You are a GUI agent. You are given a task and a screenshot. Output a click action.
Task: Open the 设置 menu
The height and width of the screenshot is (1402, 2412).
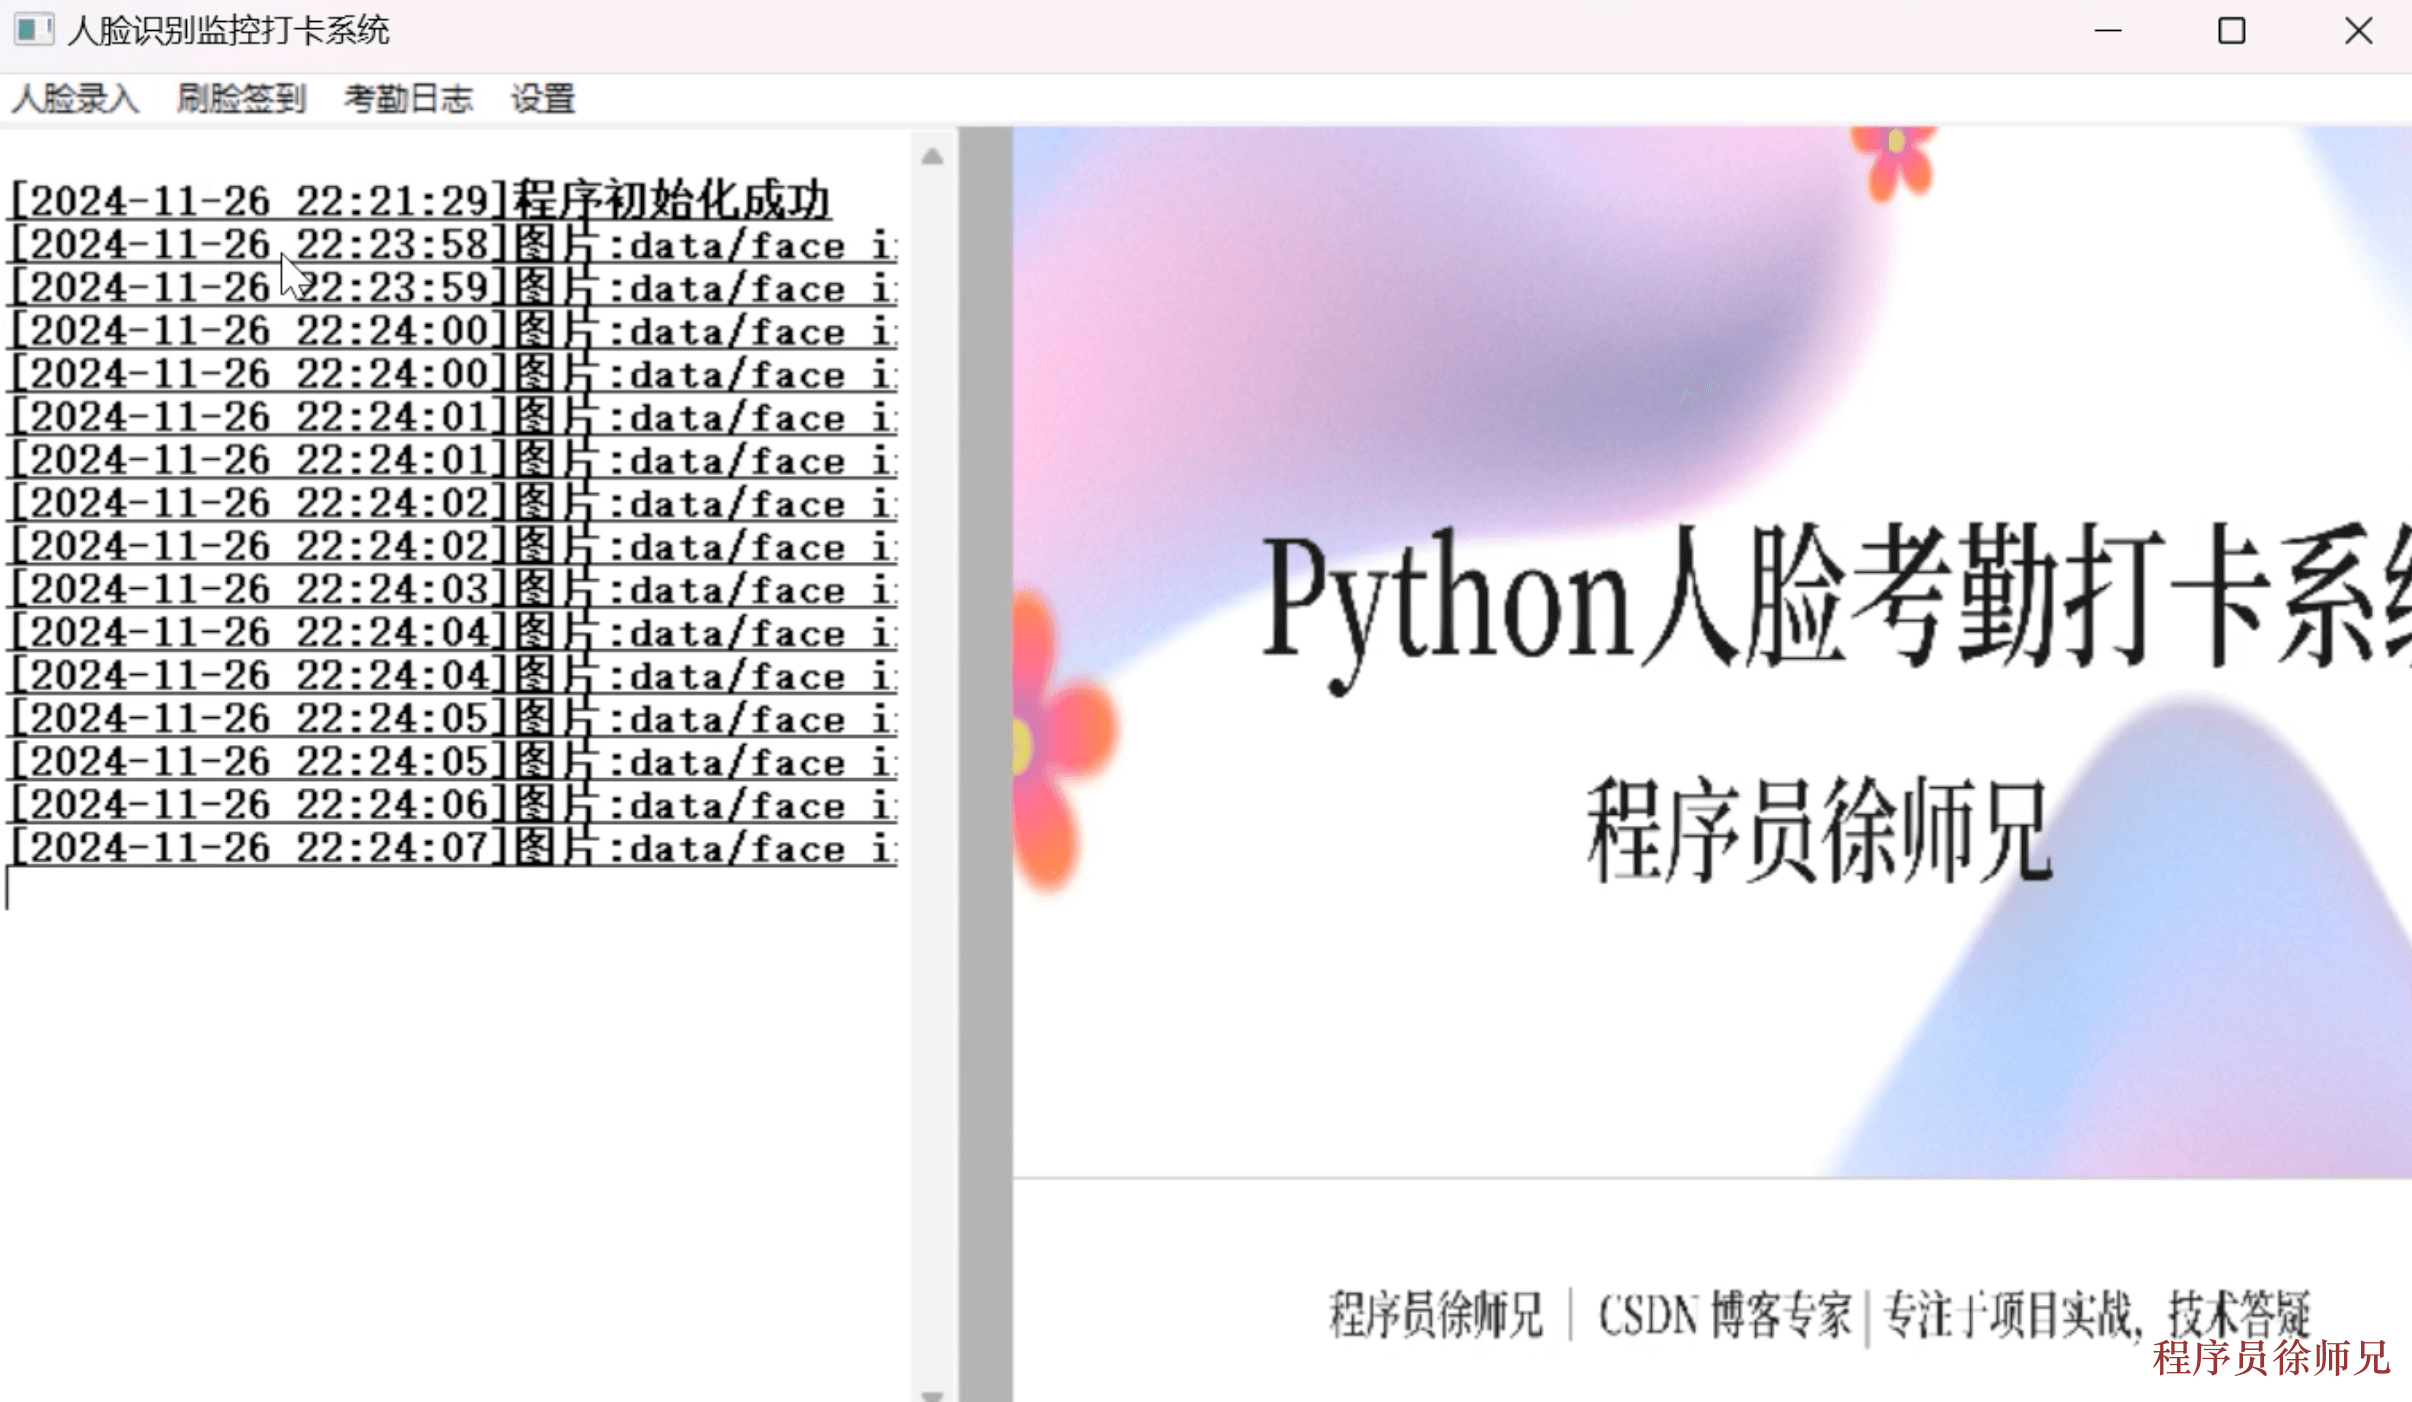pos(543,98)
